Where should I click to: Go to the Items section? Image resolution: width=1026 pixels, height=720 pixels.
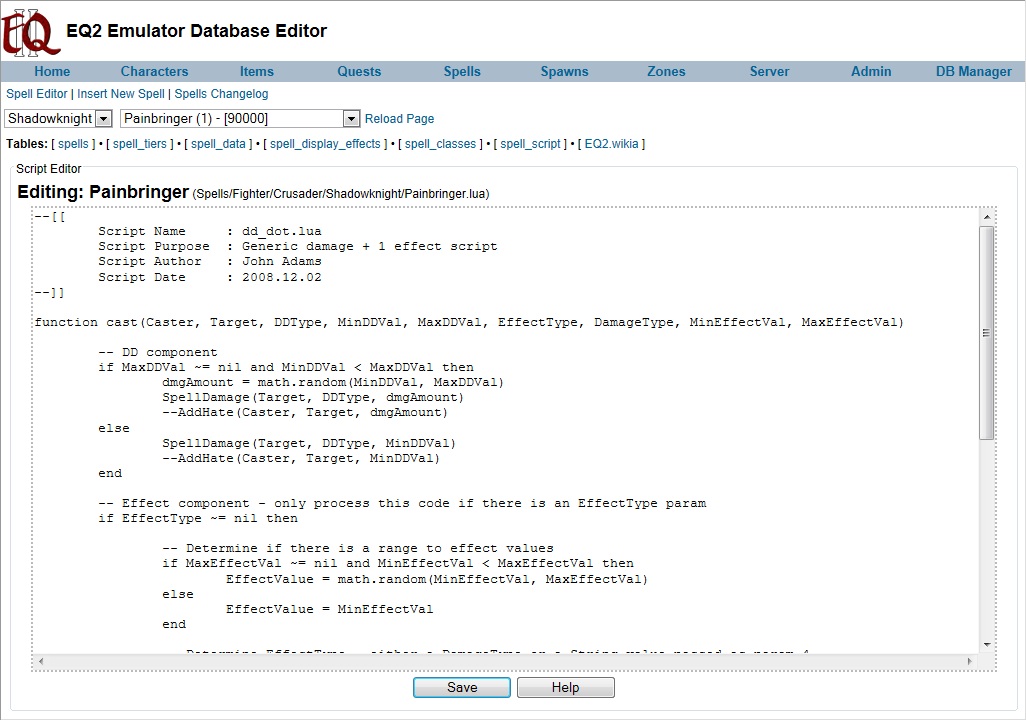(x=256, y=71)
